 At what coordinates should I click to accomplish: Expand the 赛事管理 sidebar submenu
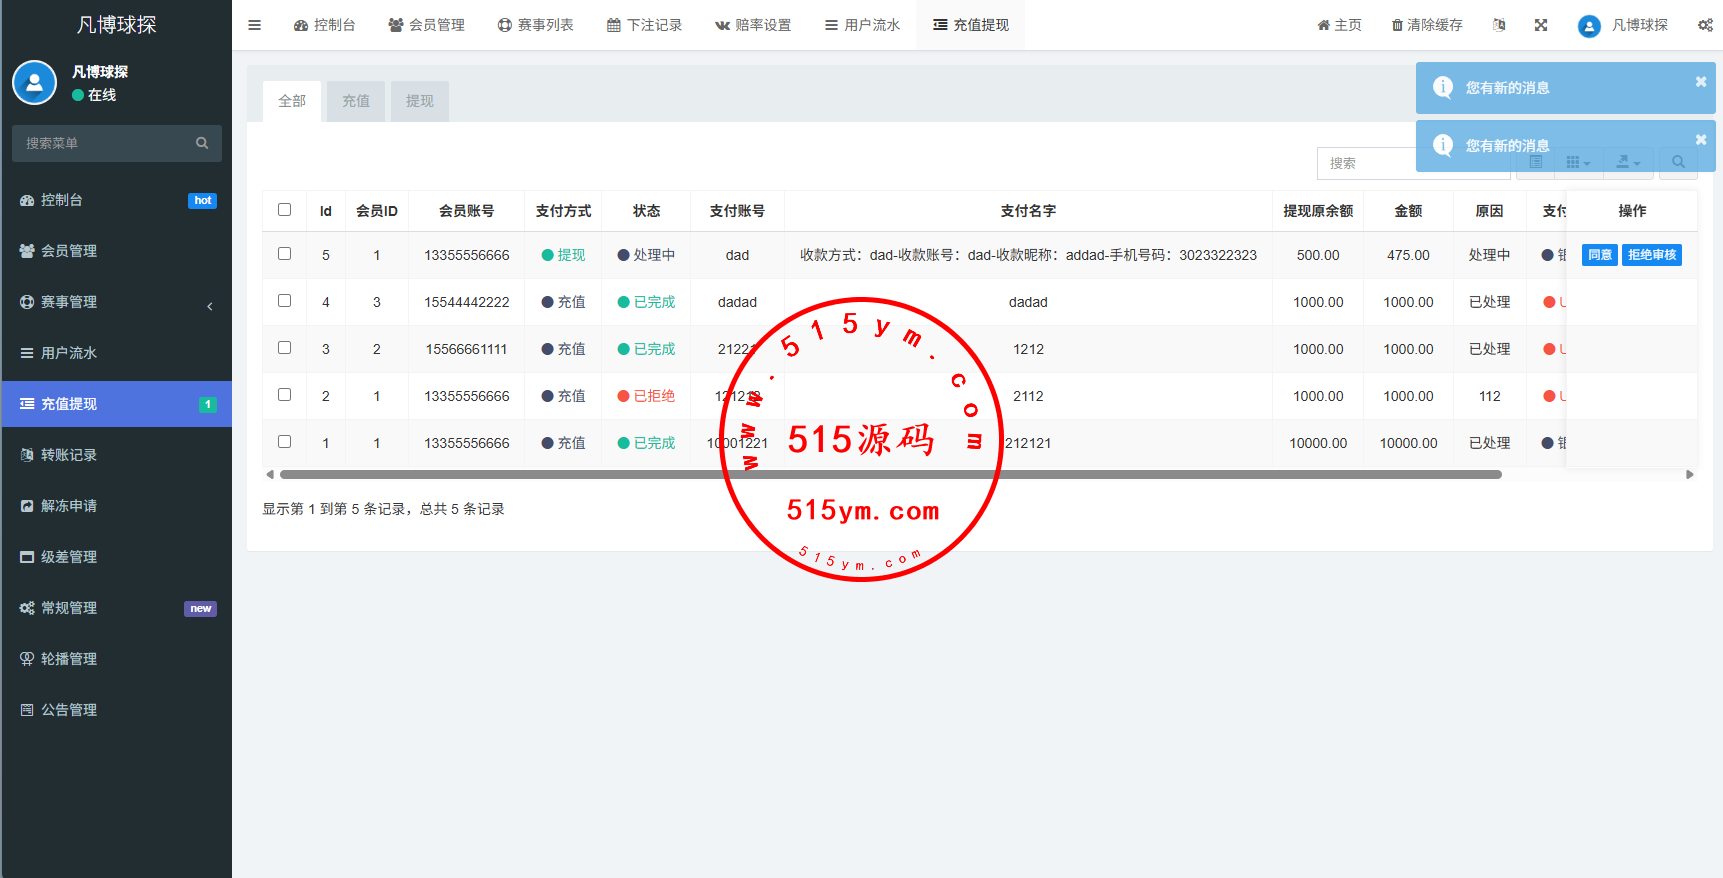116,302
